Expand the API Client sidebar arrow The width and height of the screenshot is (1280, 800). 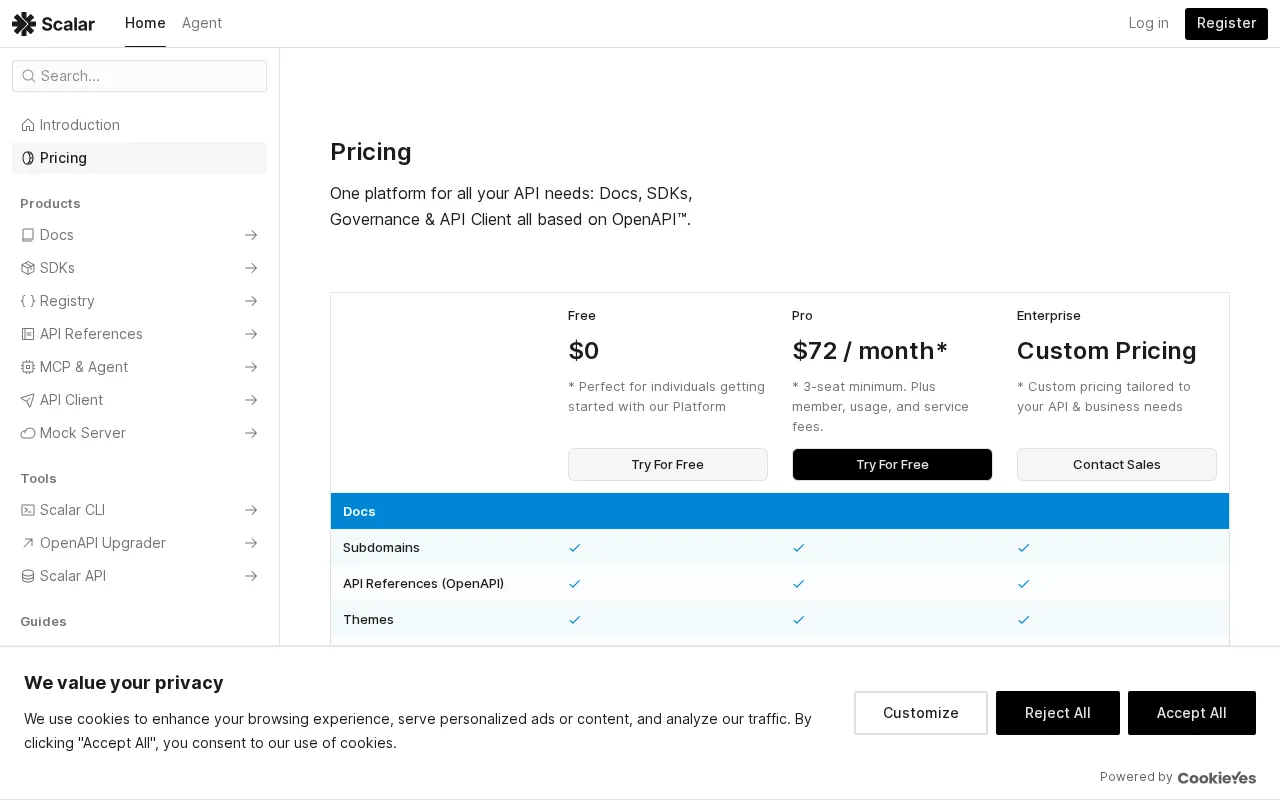[x=251, y=400]
